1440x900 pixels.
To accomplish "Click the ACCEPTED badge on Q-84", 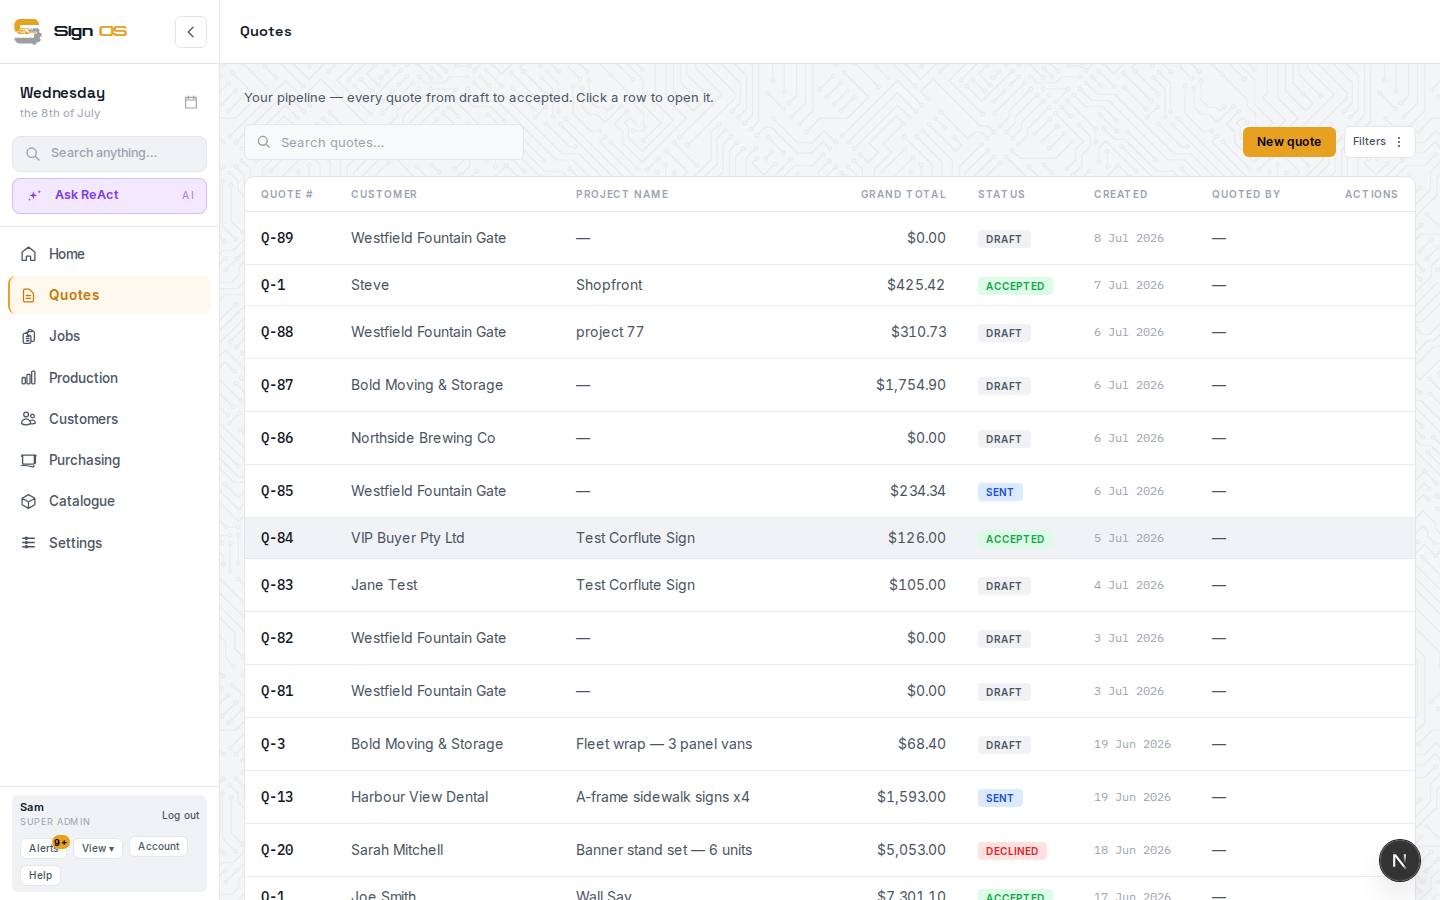I will (x=1015, y=539).
